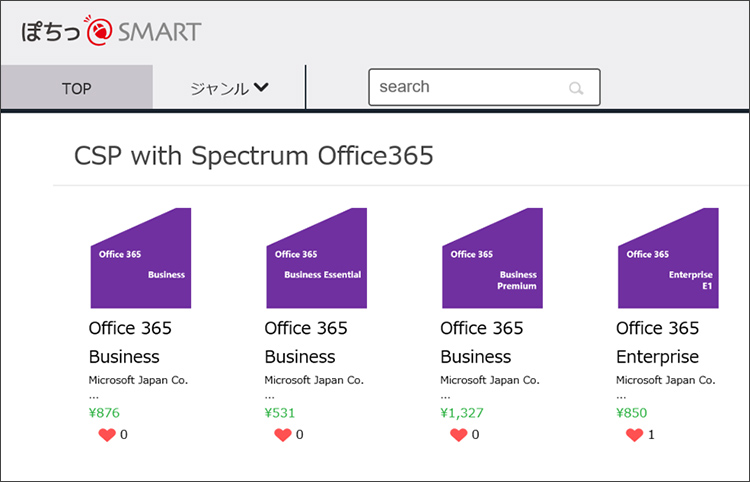
Task: Click the CSP with Spectrum Office365 heading
Action: 254,156
